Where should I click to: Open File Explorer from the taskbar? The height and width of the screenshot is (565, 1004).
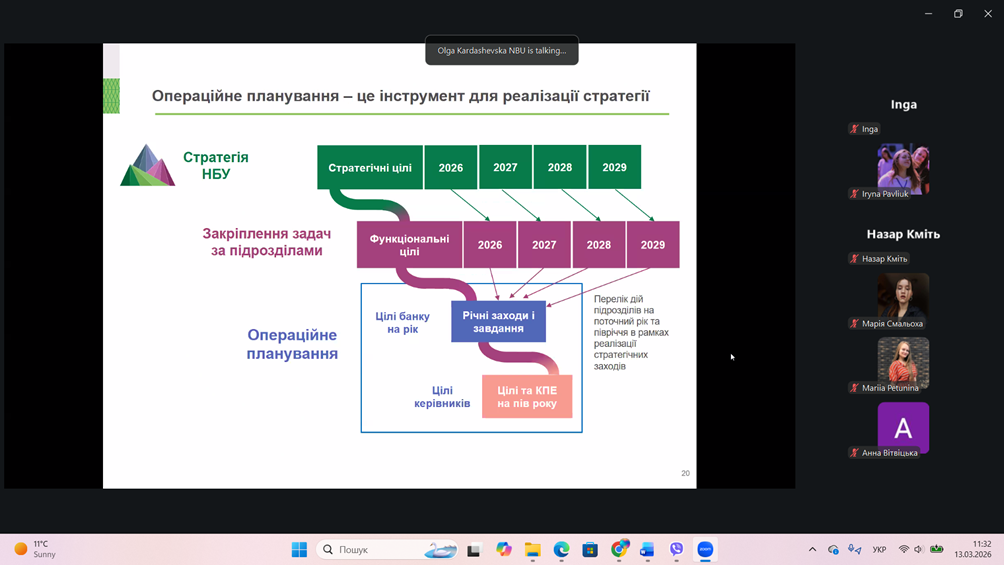click(x=533, y=549)
